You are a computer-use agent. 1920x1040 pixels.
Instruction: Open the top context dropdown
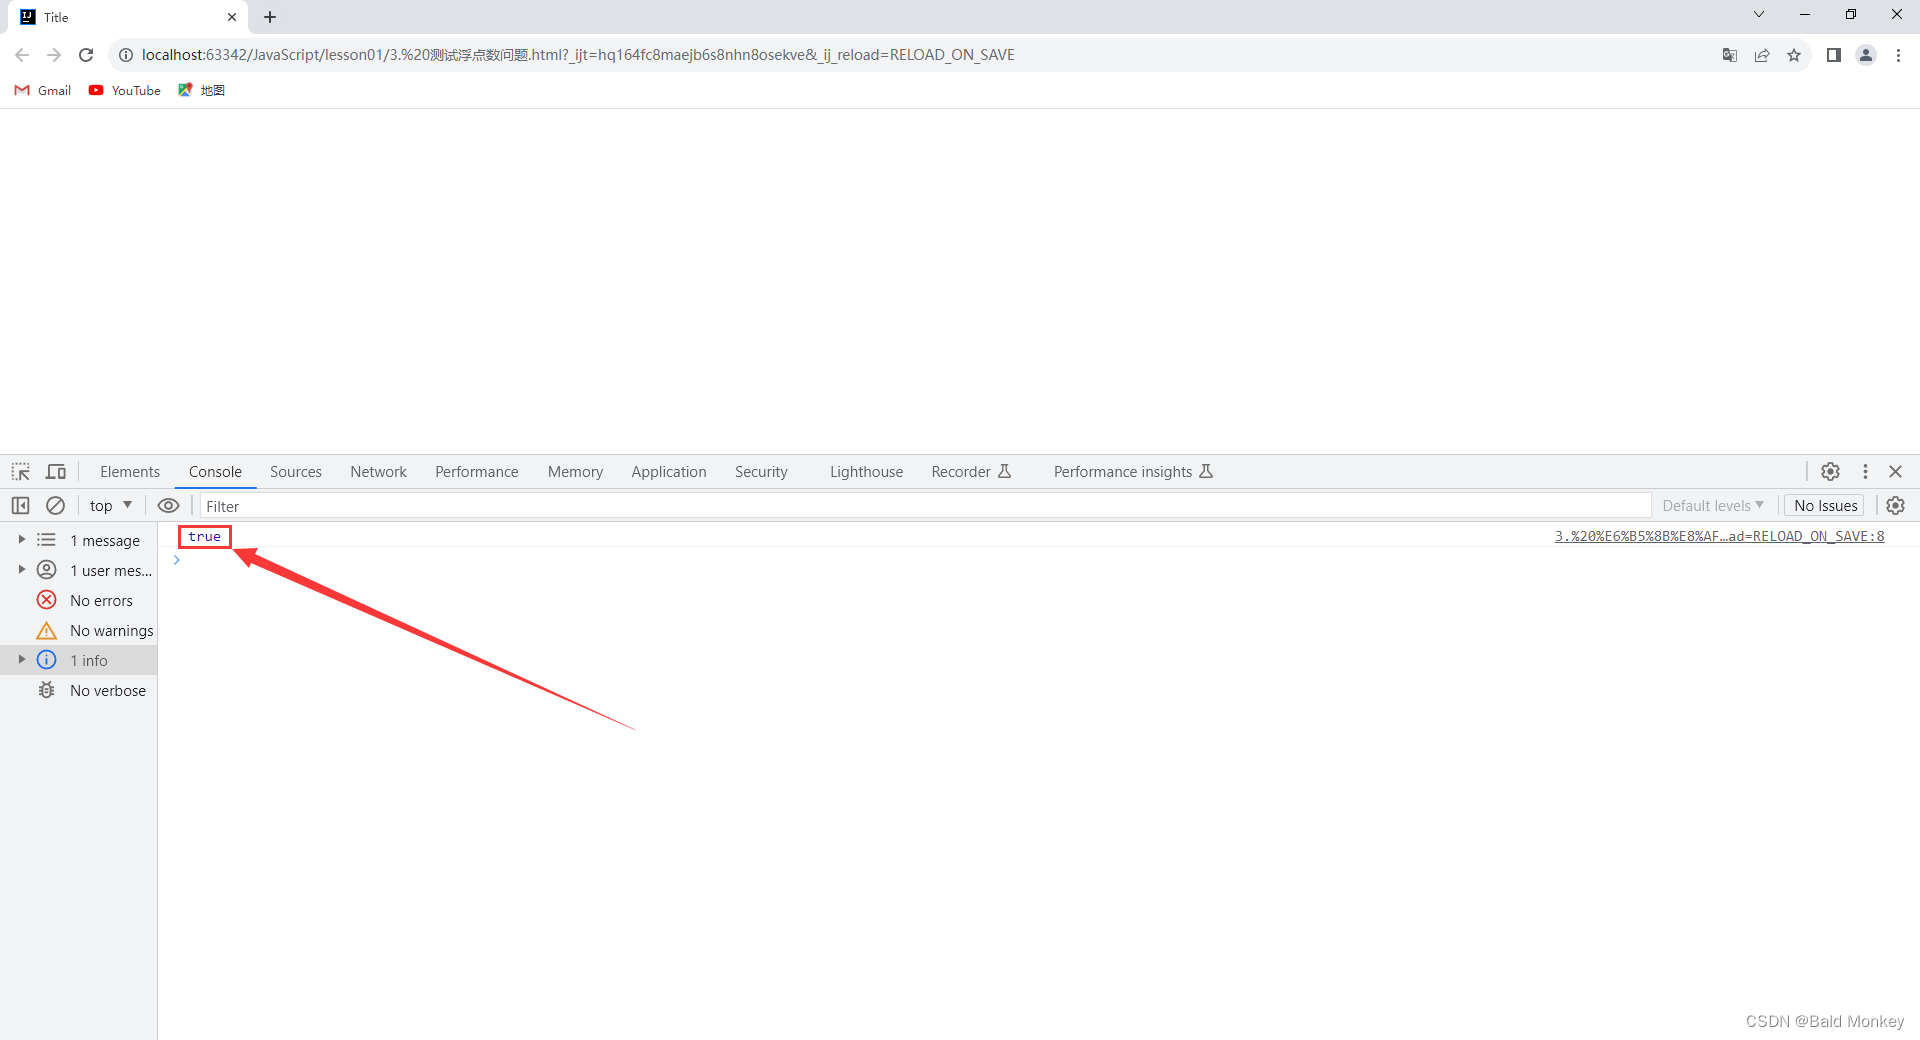111,506
